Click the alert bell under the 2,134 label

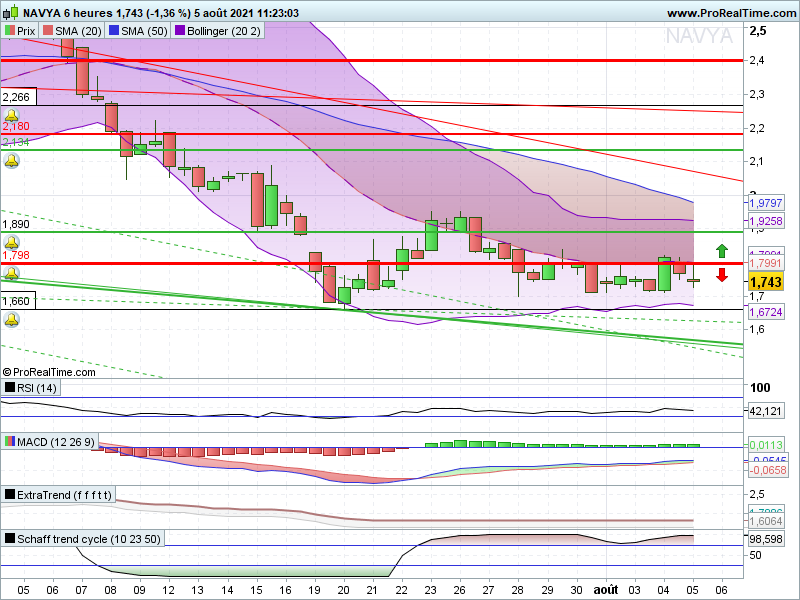tap(11, 161)
